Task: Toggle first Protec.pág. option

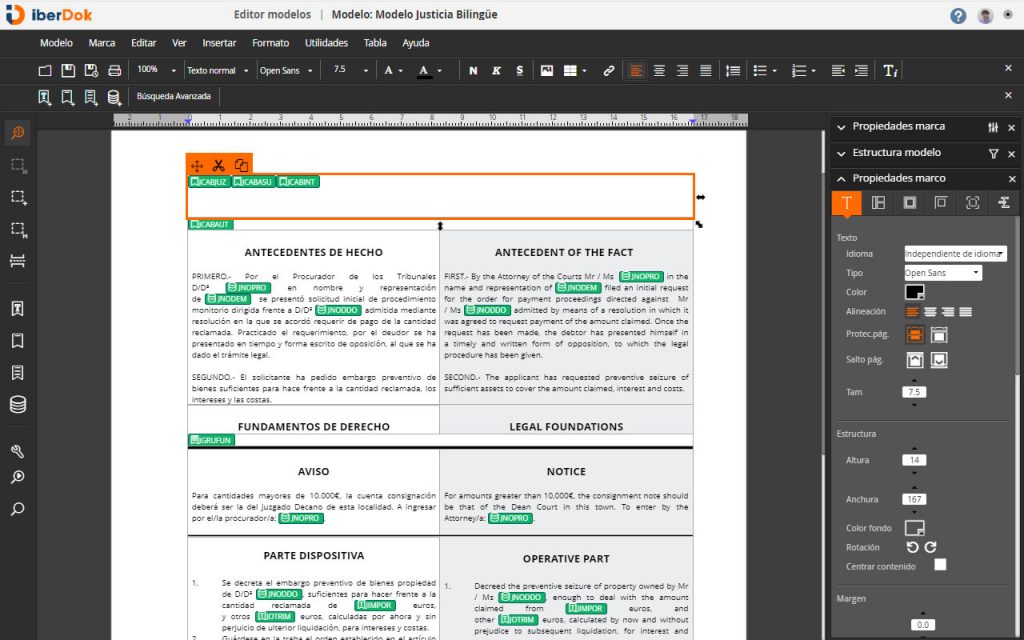Action: (x=915, y=335)
